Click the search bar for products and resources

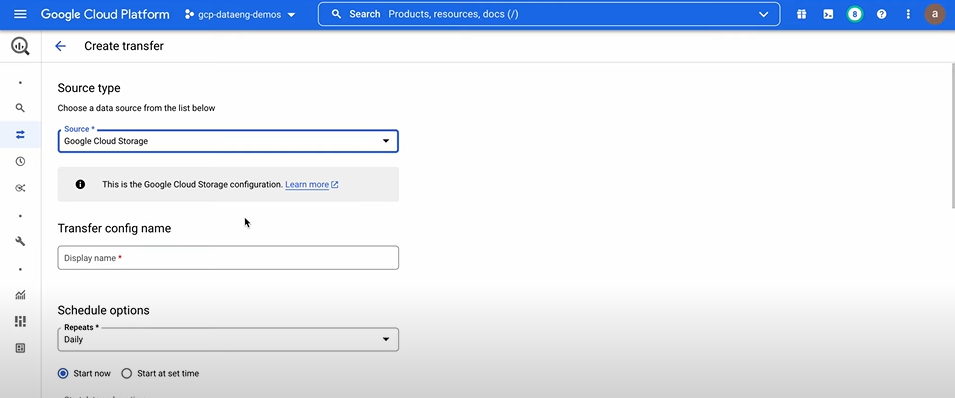[549, 14]
